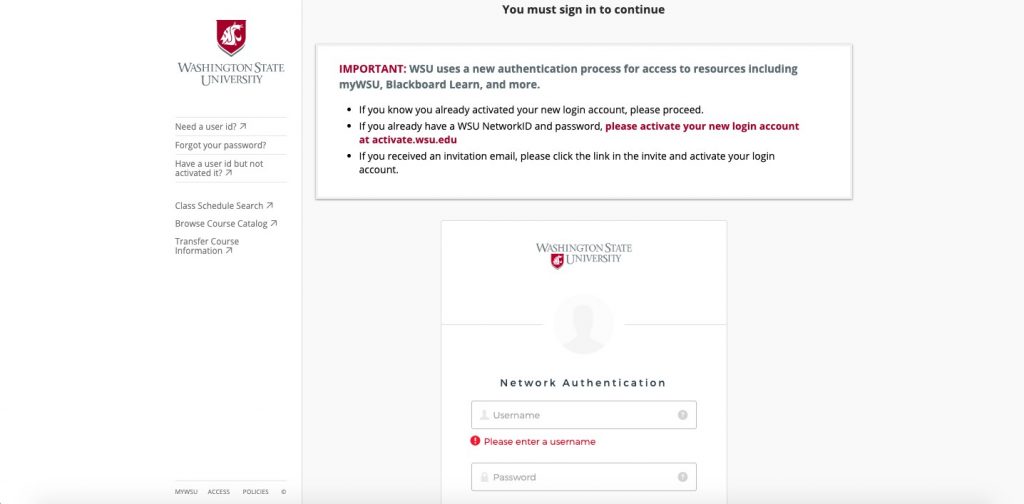This screenshot has height=504, width=1024.
Task: Select ACCESS in the footer menu
Action: [x=219, y=492]
